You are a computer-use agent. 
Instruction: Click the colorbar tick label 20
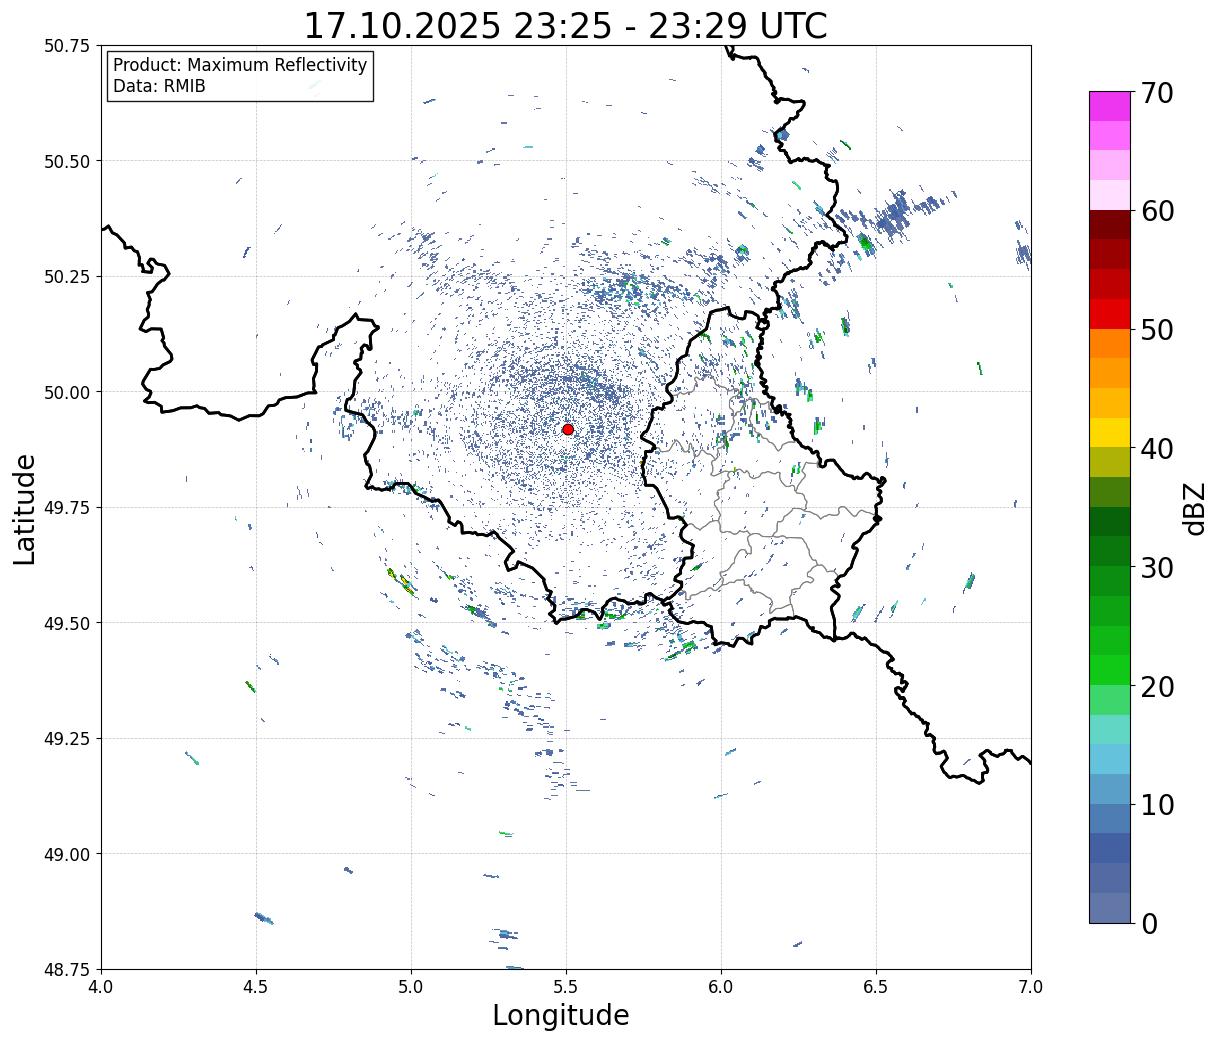tap(1156, 686)
